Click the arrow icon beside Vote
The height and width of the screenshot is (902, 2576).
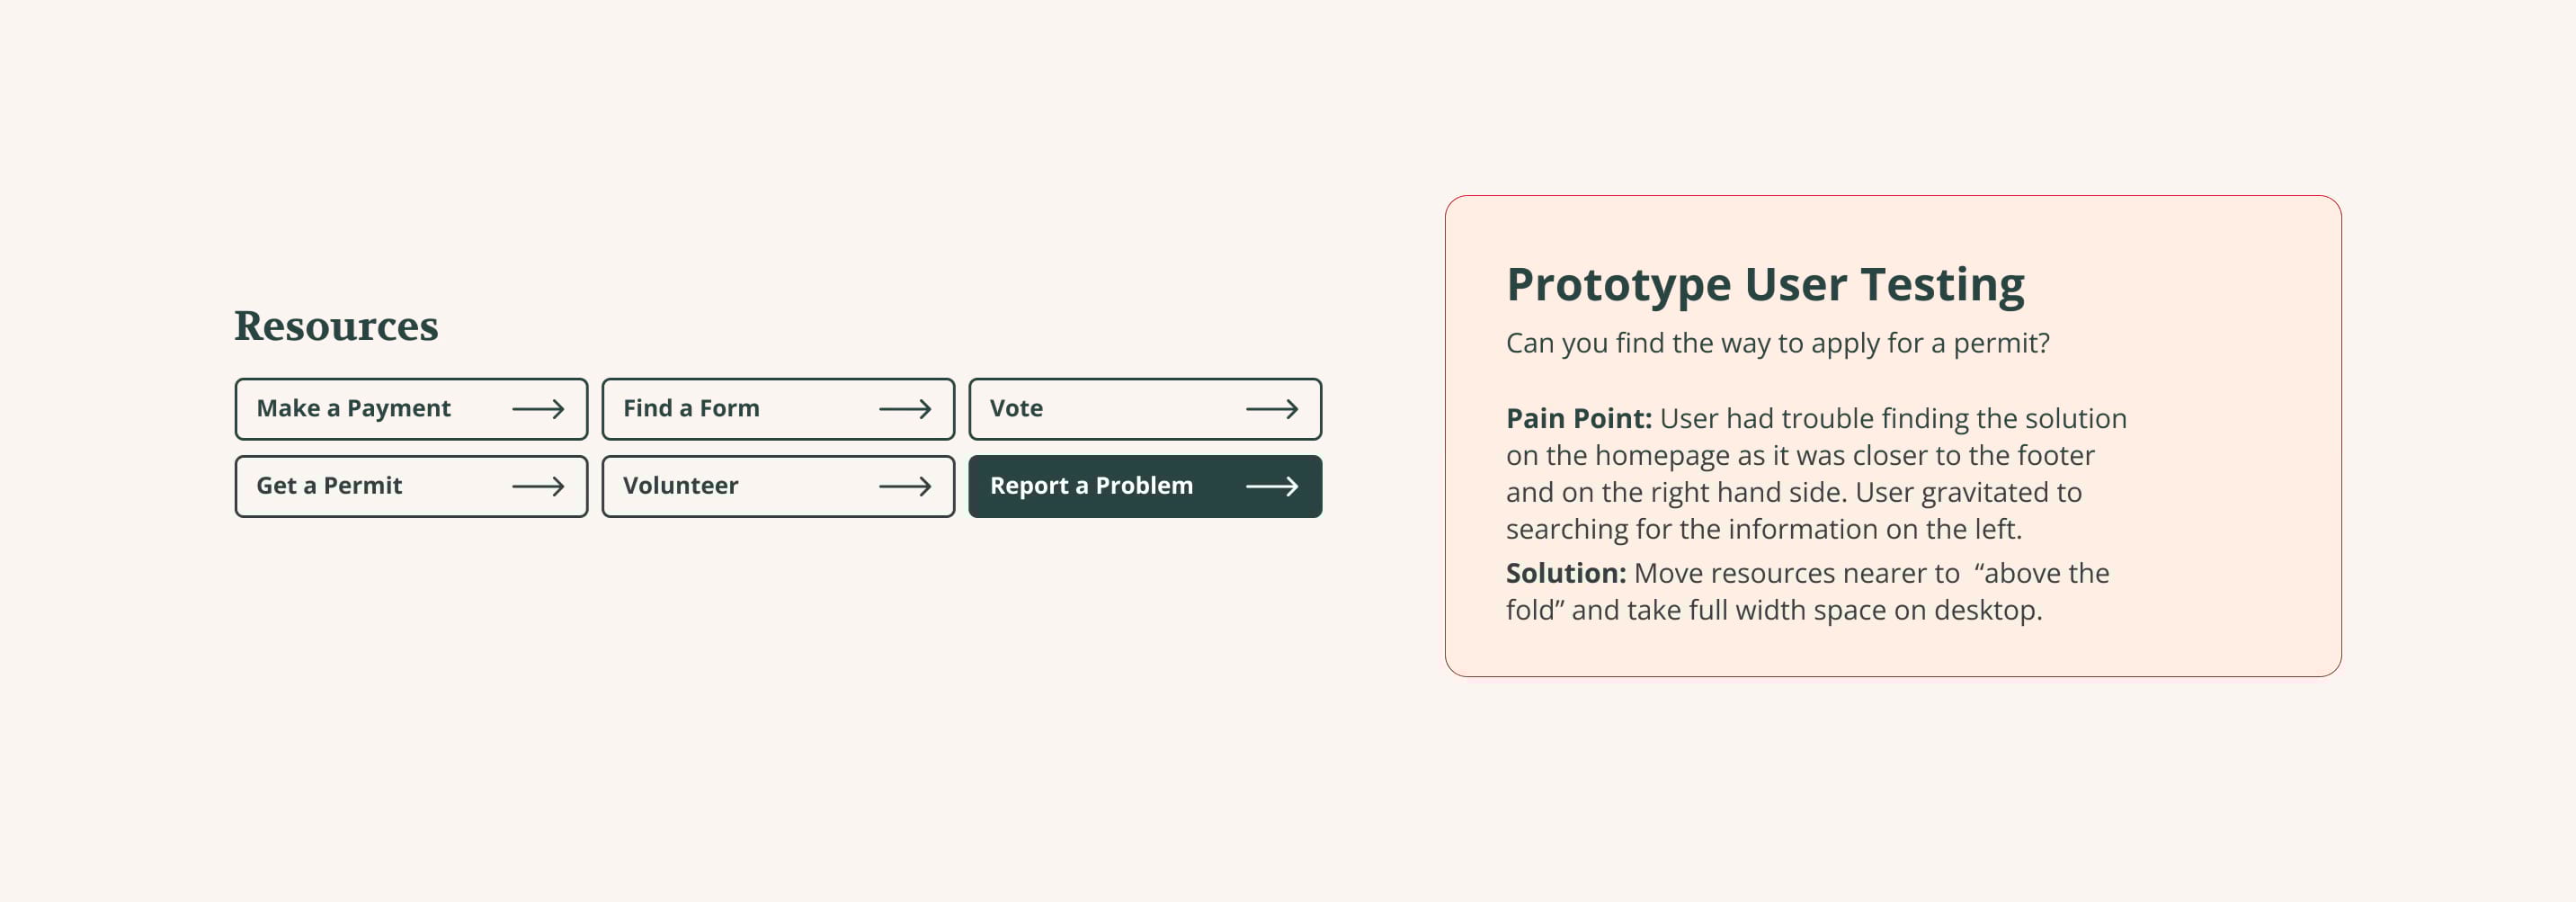pyautogui.click(x=1272, y=409)
